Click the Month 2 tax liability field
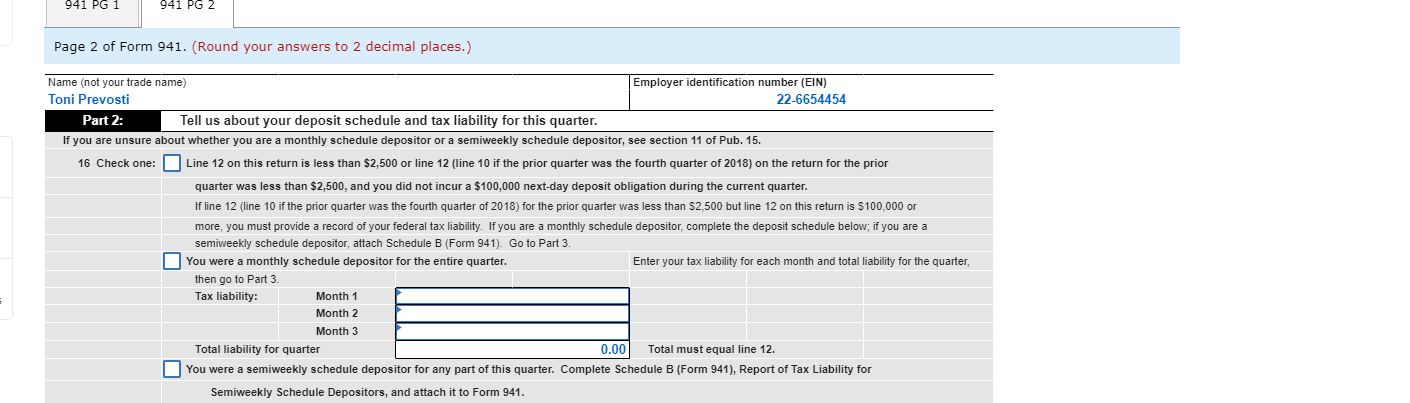 point(512,314)
